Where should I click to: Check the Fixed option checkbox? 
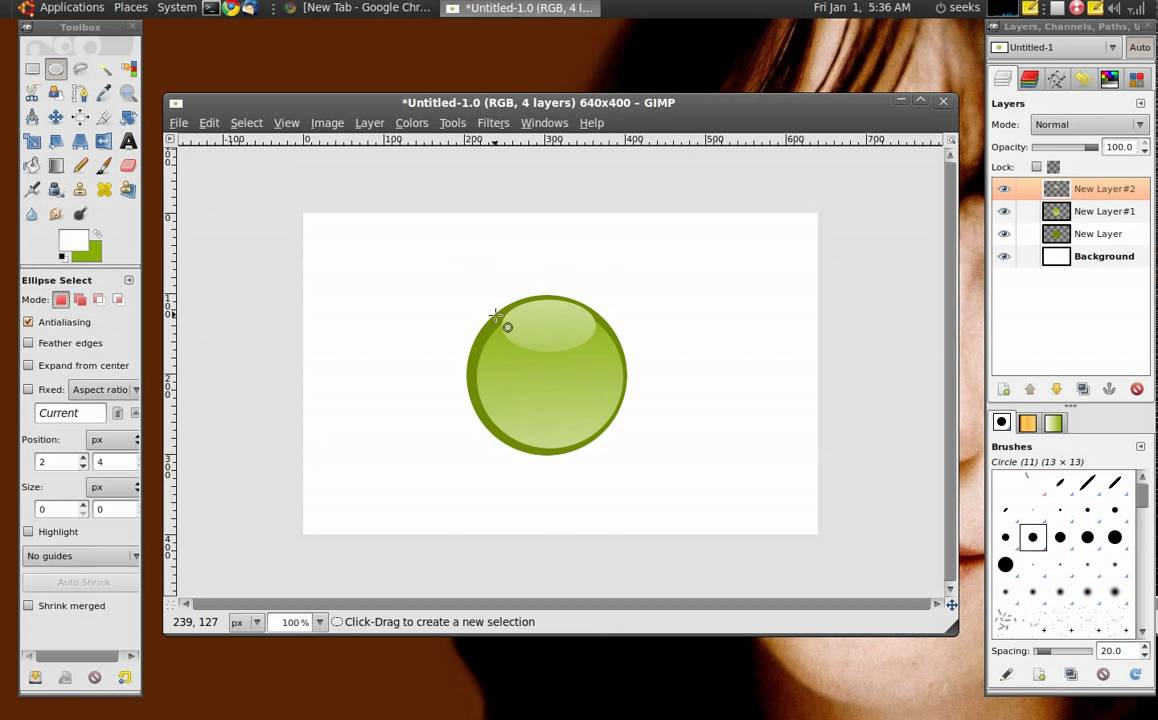(x=28, y=389)
